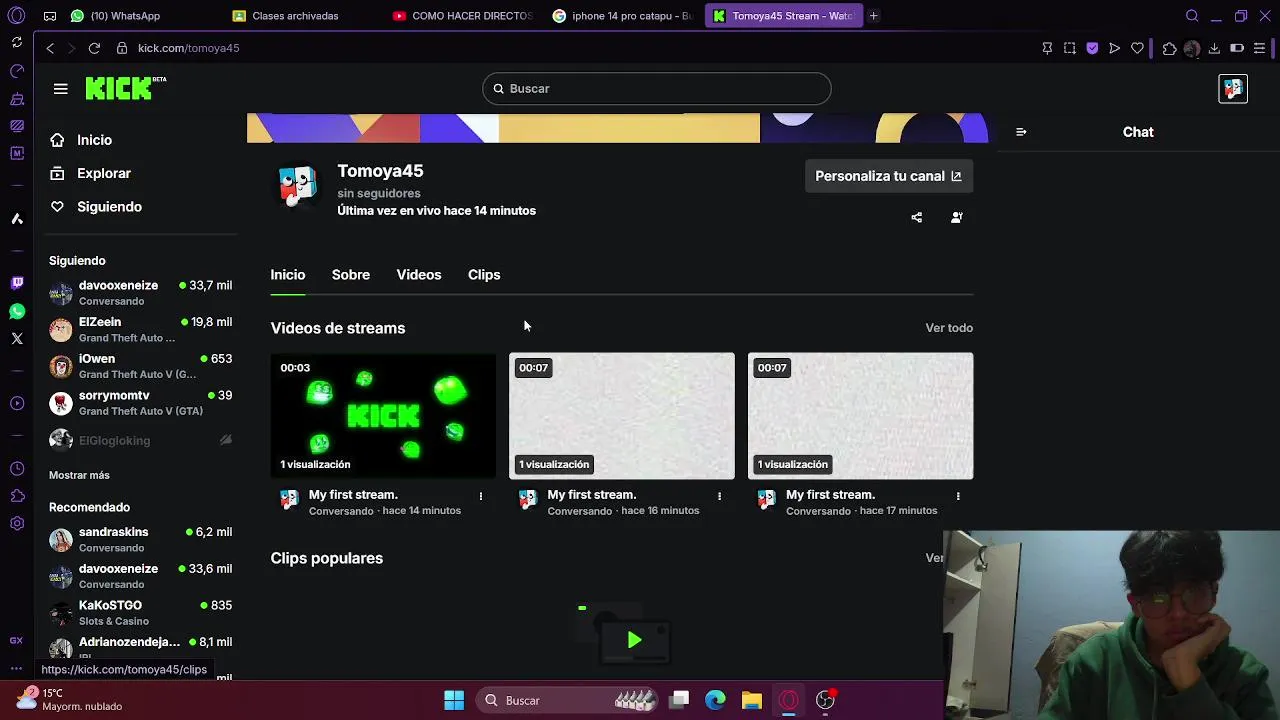
Task: Open Opera sidebar Settings gear
Action: pos(17,523)
